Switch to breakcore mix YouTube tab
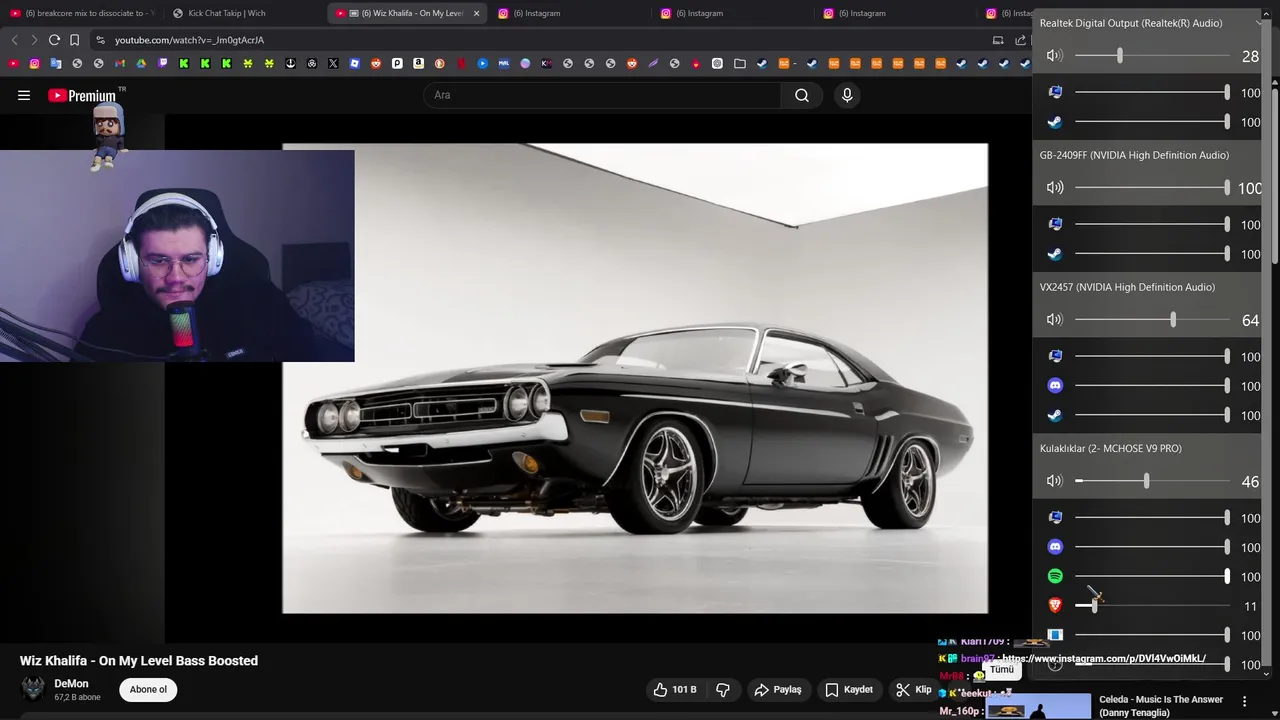This screenshot has height=720, width=1280. click(x=82, y=13)
